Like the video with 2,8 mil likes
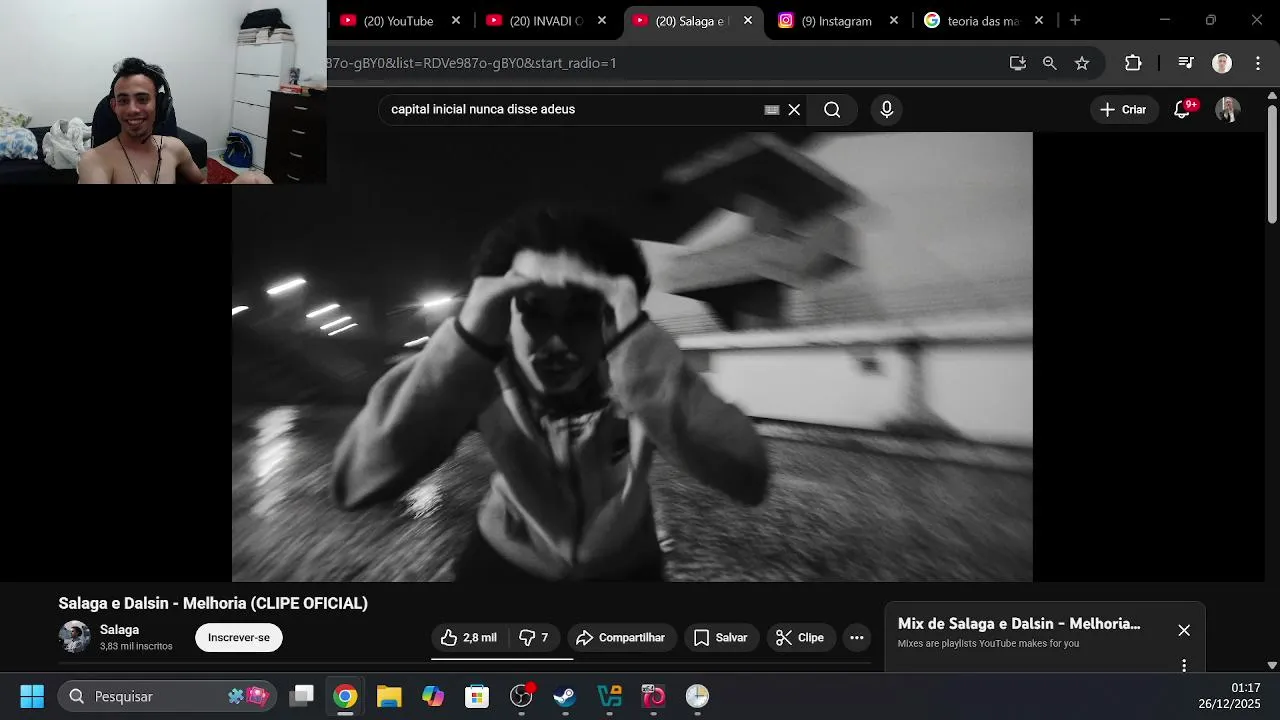Image resolution: width=1280 pixels, height=720 pixels. 469,638
